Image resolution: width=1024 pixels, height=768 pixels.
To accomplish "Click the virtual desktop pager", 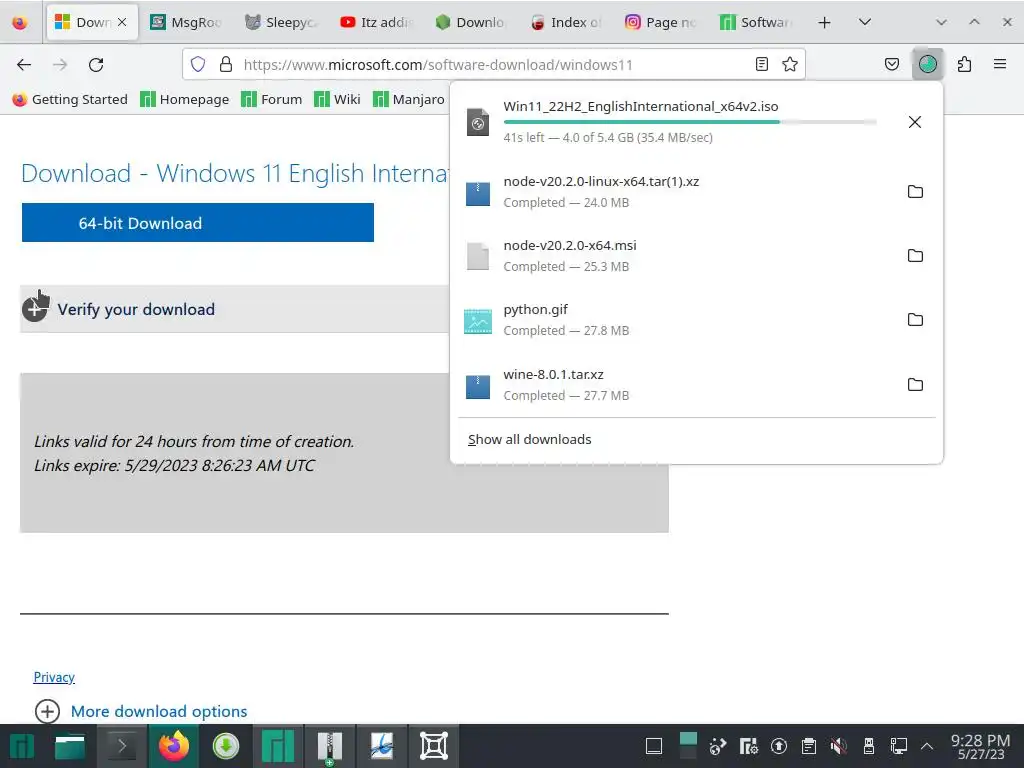I will [688, 746].
